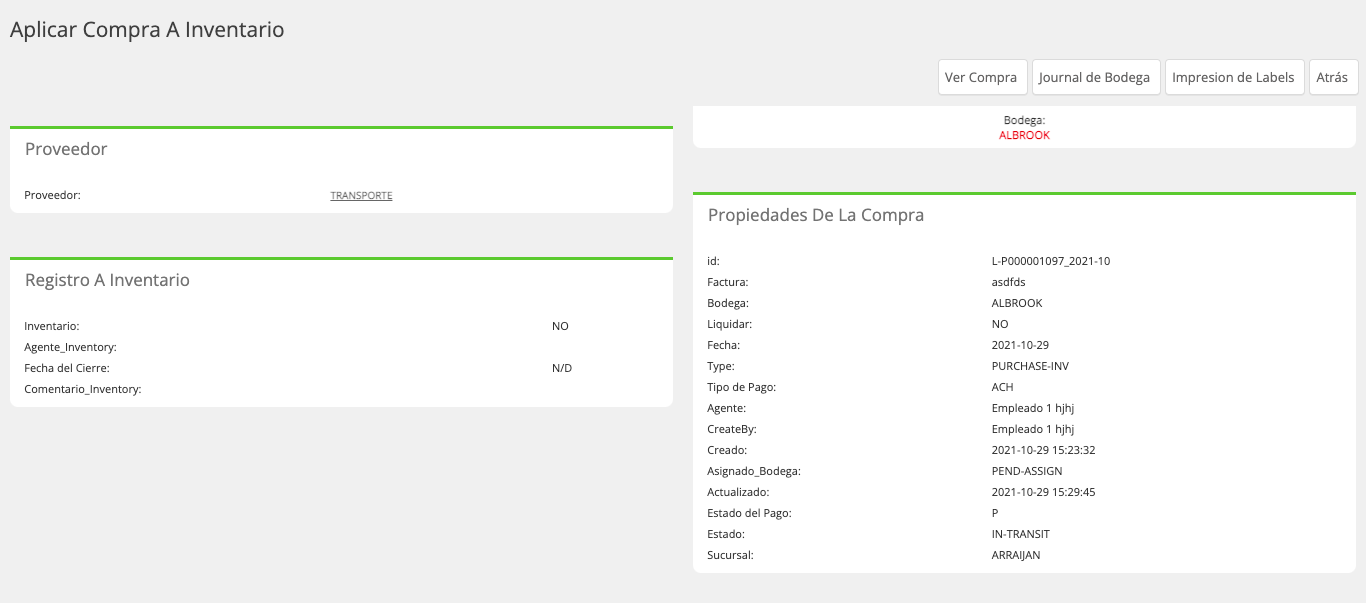
Task: Click the Inventario value NO
Action: click(x=560, y=326)
